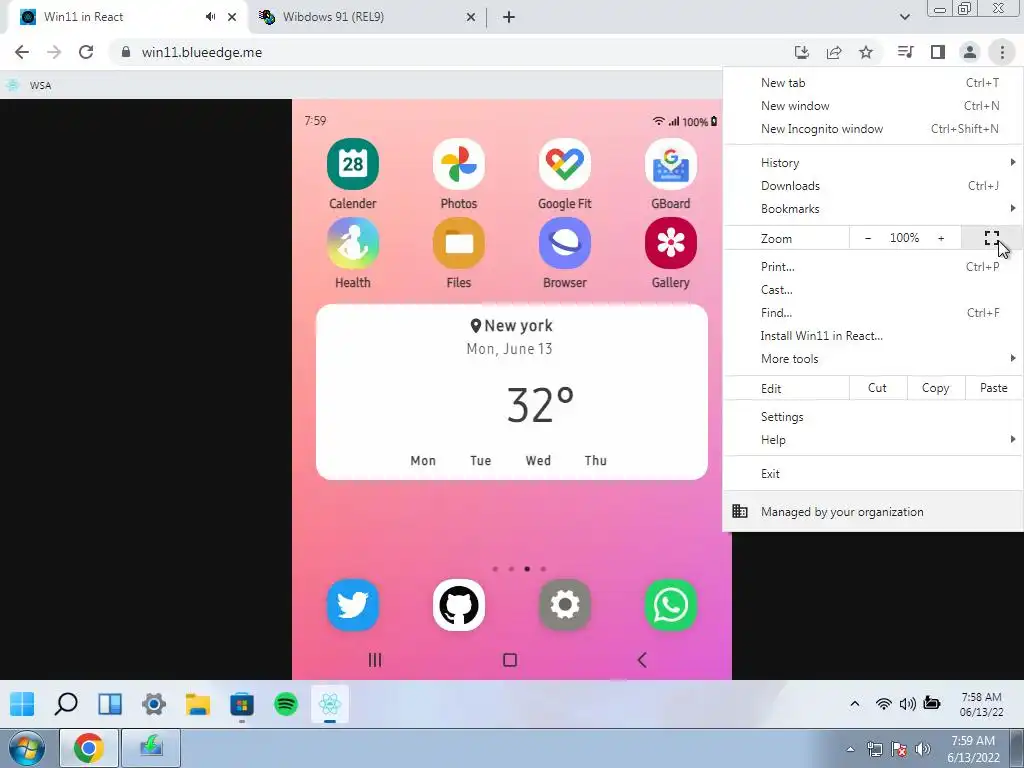The height and width of the screenshot is (768, 1024).
Task: Open Downloads from the Chrome menu
Action: (873, 185)
